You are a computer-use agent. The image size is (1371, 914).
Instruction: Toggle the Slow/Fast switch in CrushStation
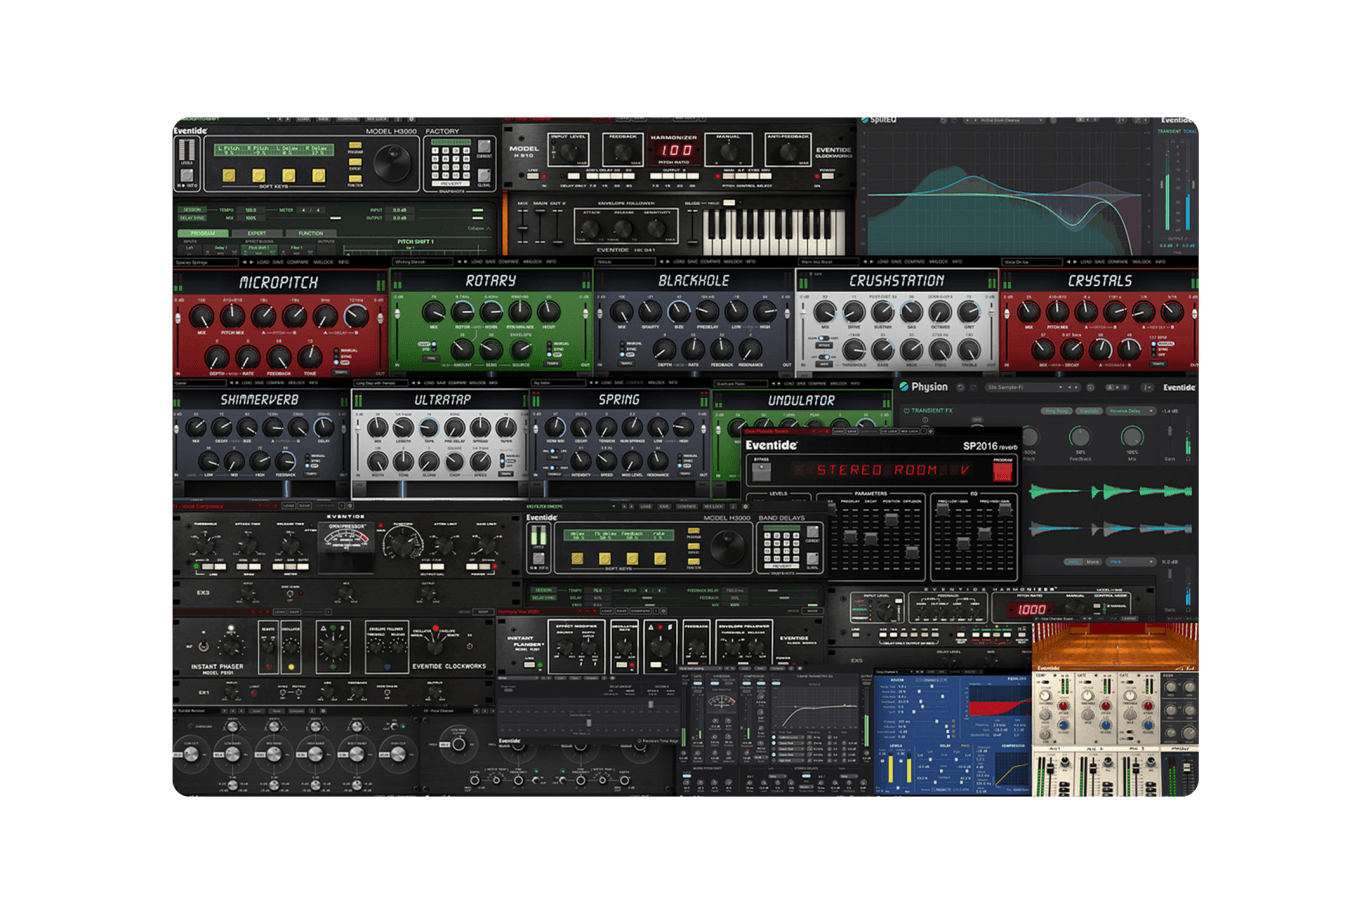pos(824,338)
